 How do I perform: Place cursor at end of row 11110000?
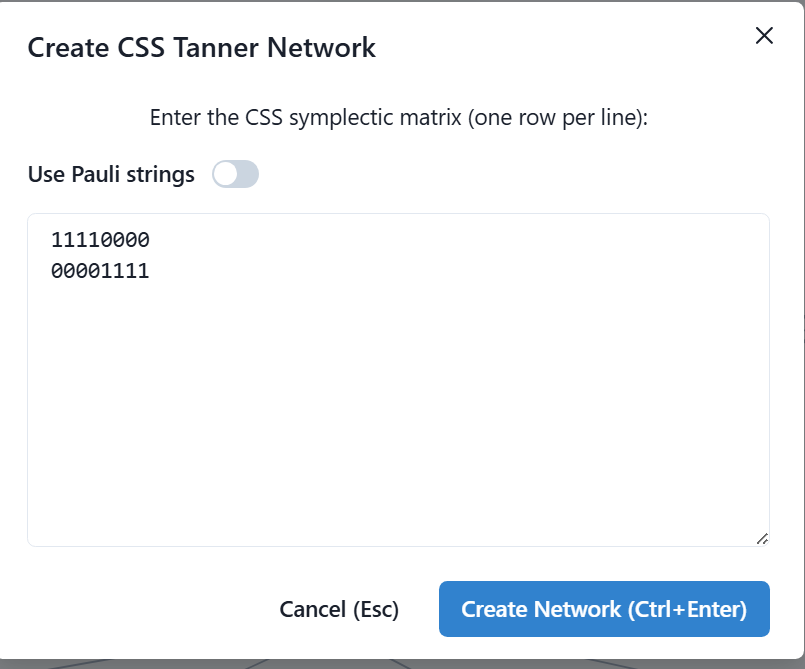click(150, 240)
